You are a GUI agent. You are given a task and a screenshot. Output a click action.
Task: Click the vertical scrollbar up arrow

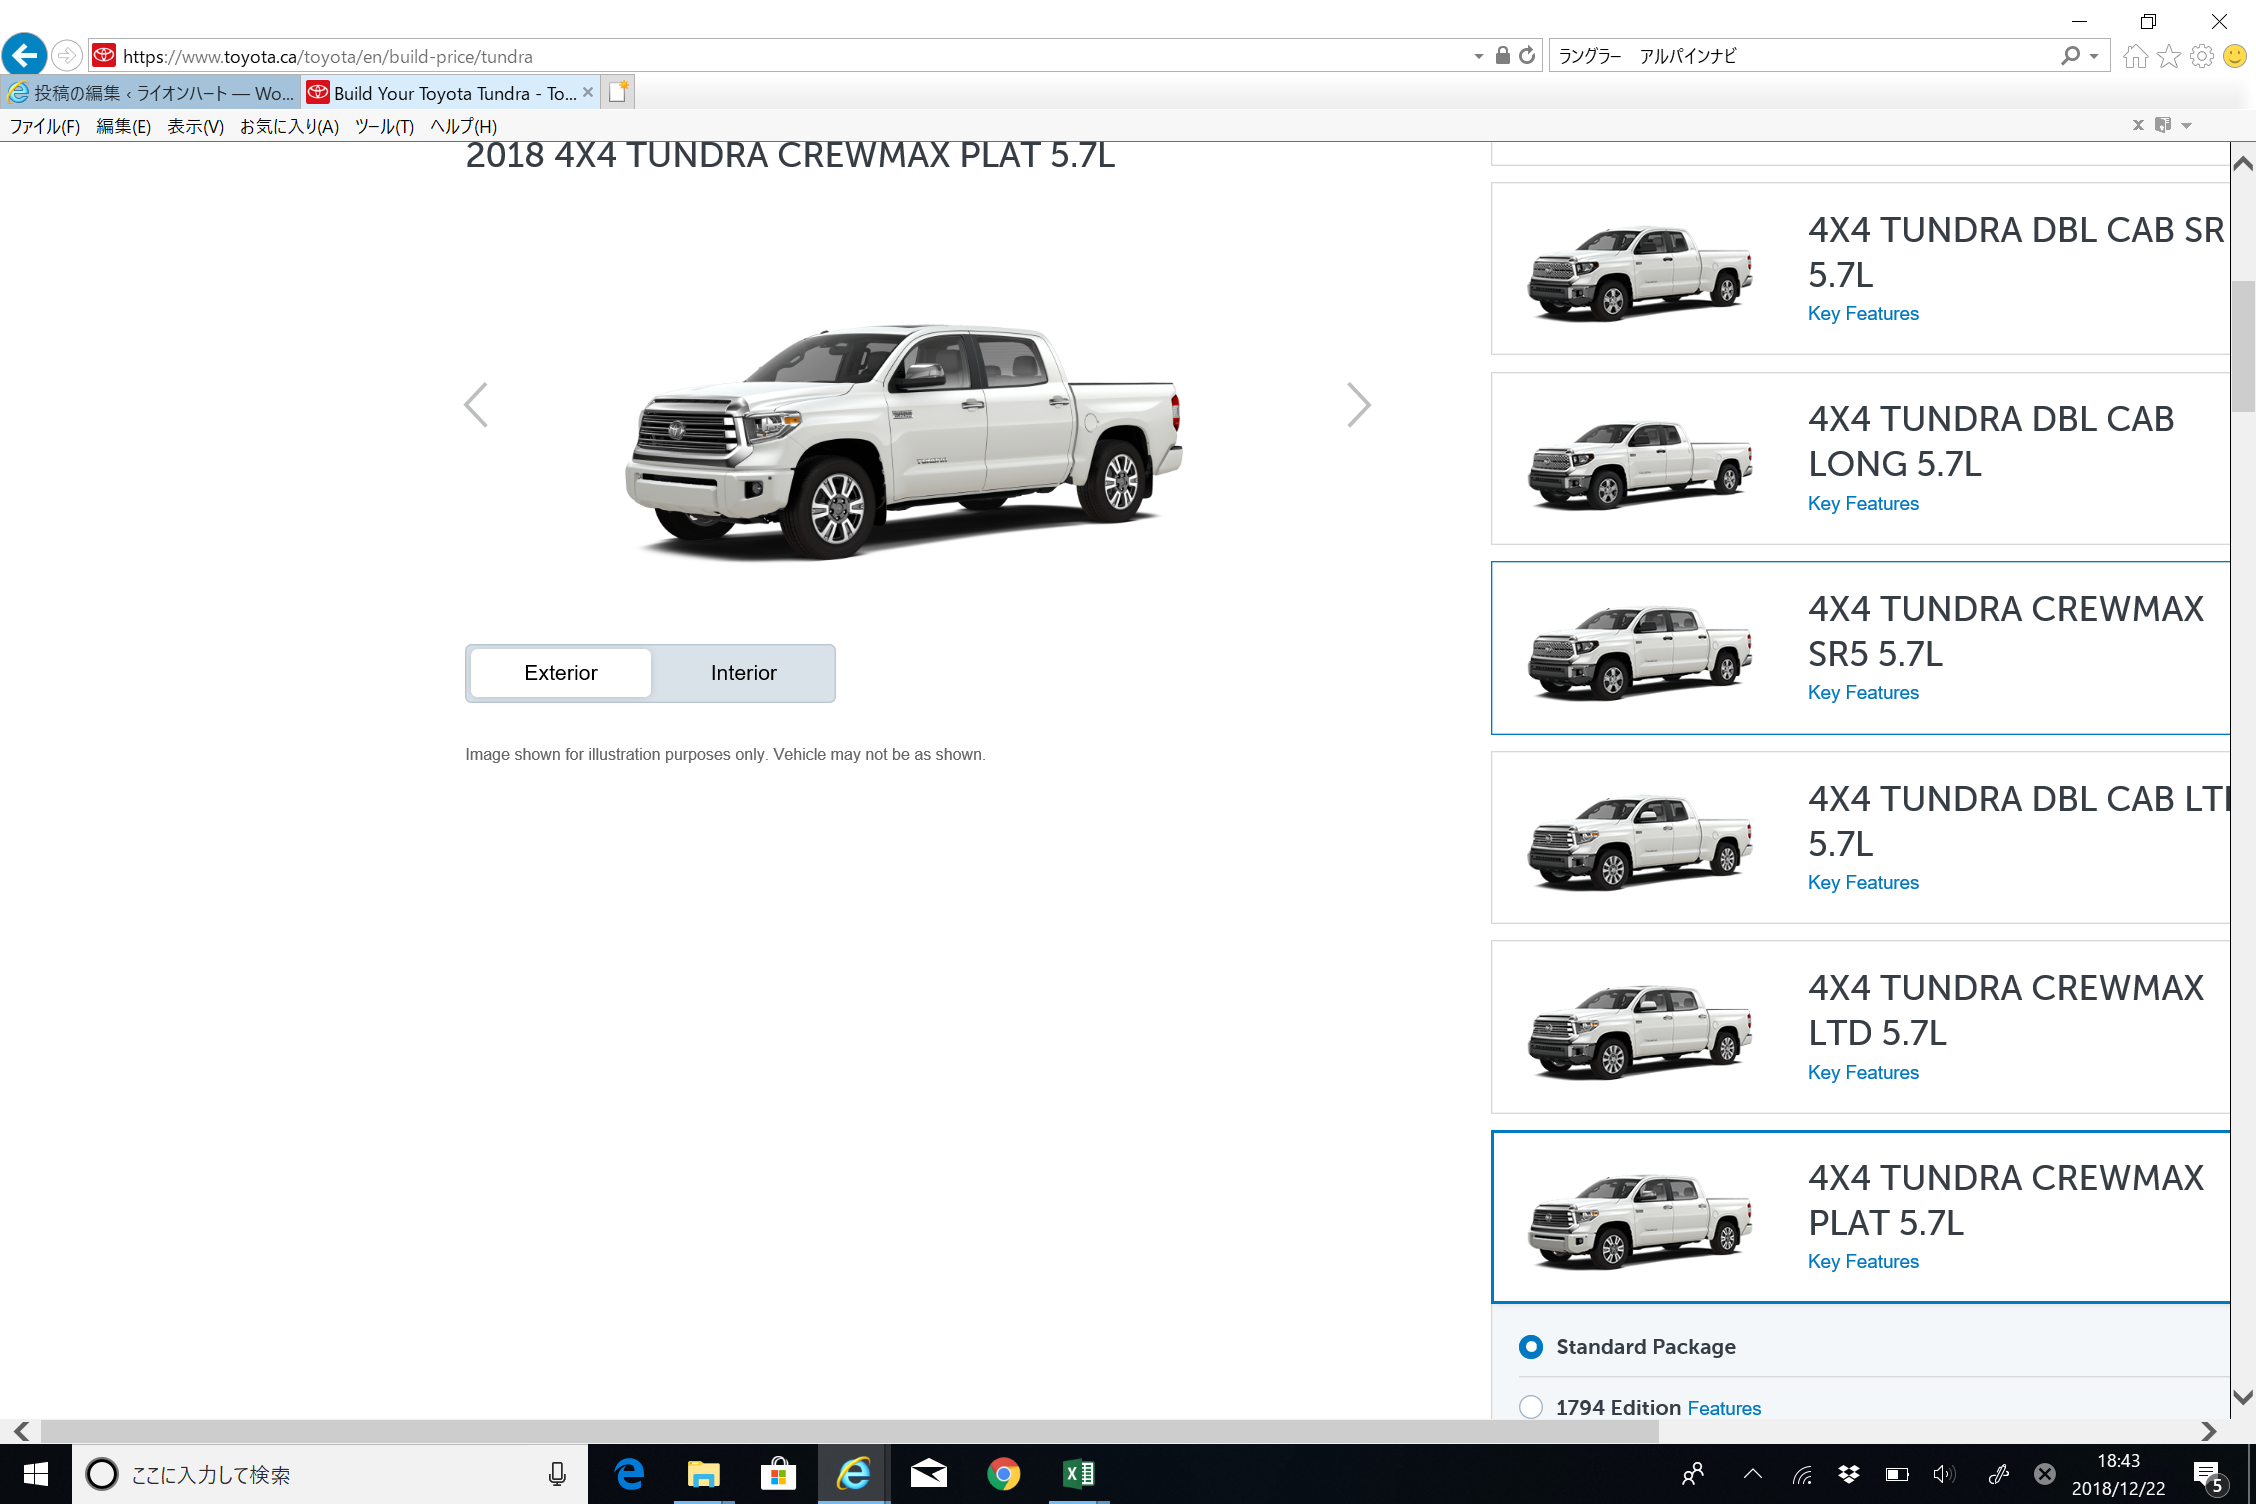click(2243, 163)
